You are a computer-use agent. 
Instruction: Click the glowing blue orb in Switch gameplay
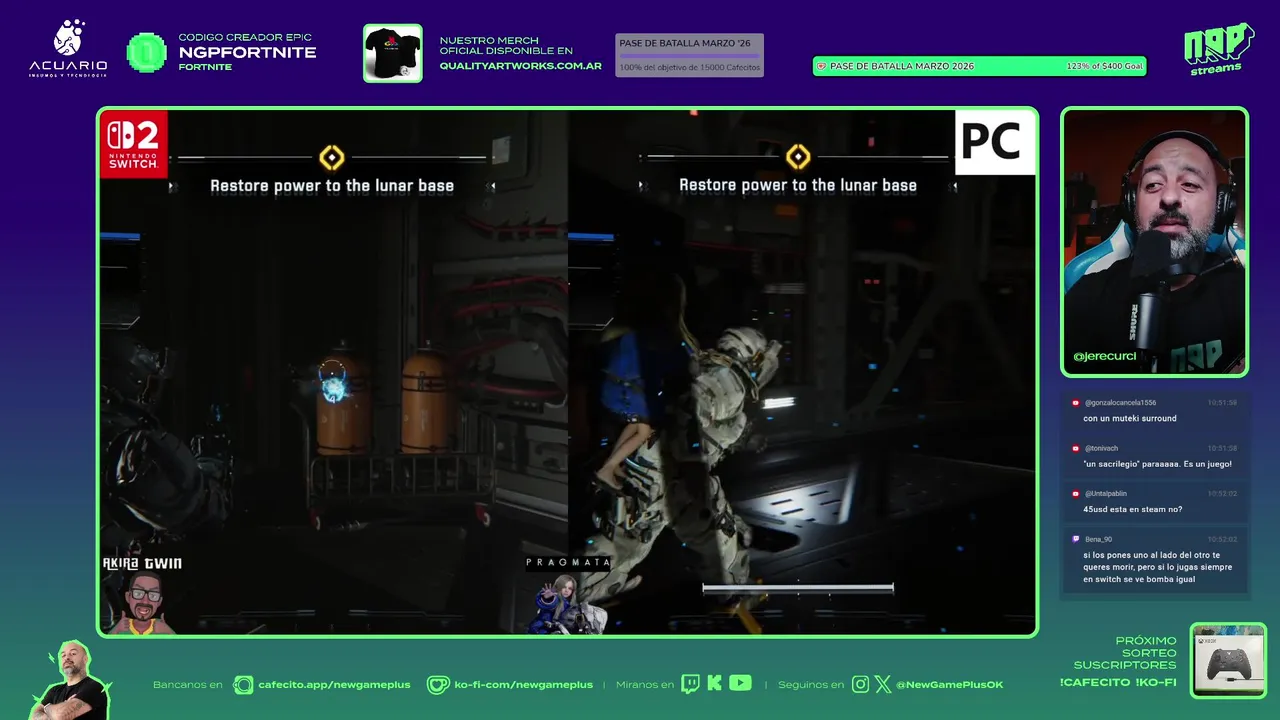click(x=333, y=384)
